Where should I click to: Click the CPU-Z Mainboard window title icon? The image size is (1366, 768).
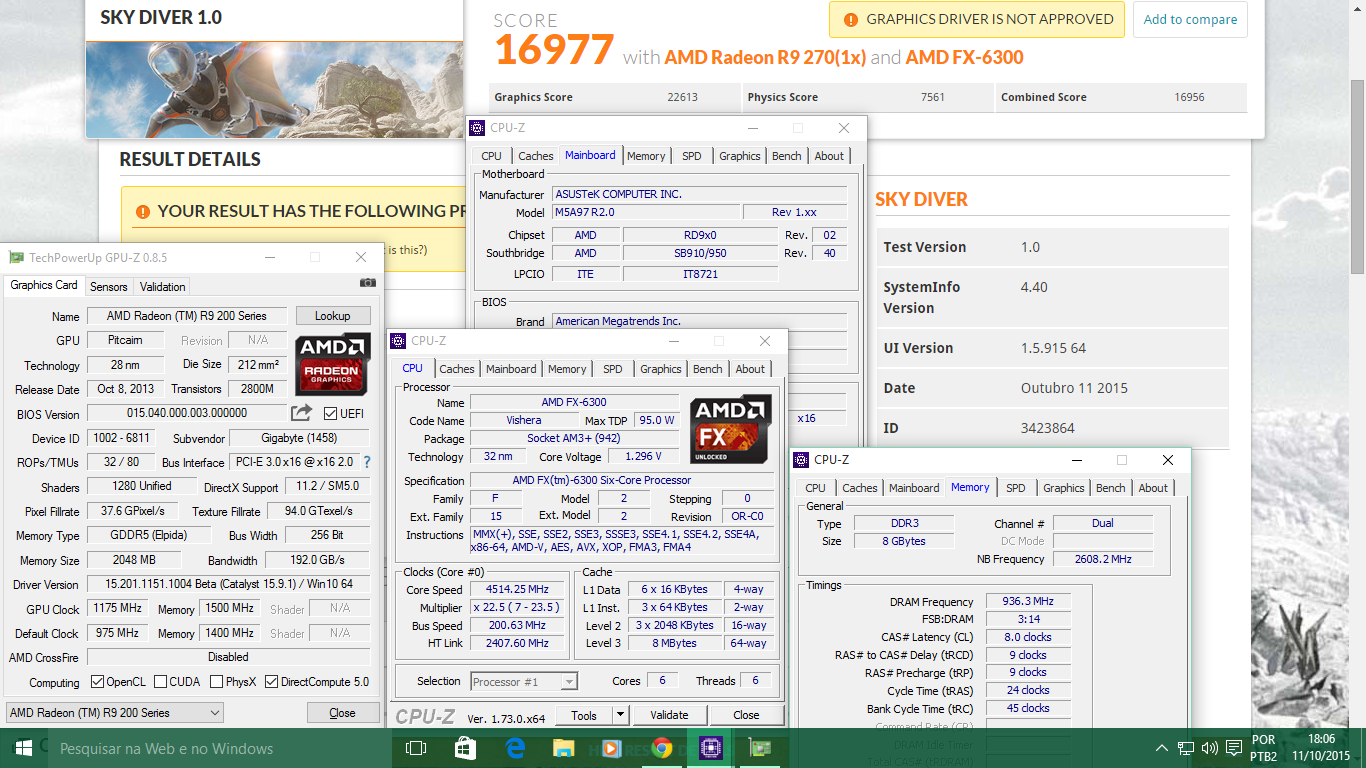tap(478, 128)
